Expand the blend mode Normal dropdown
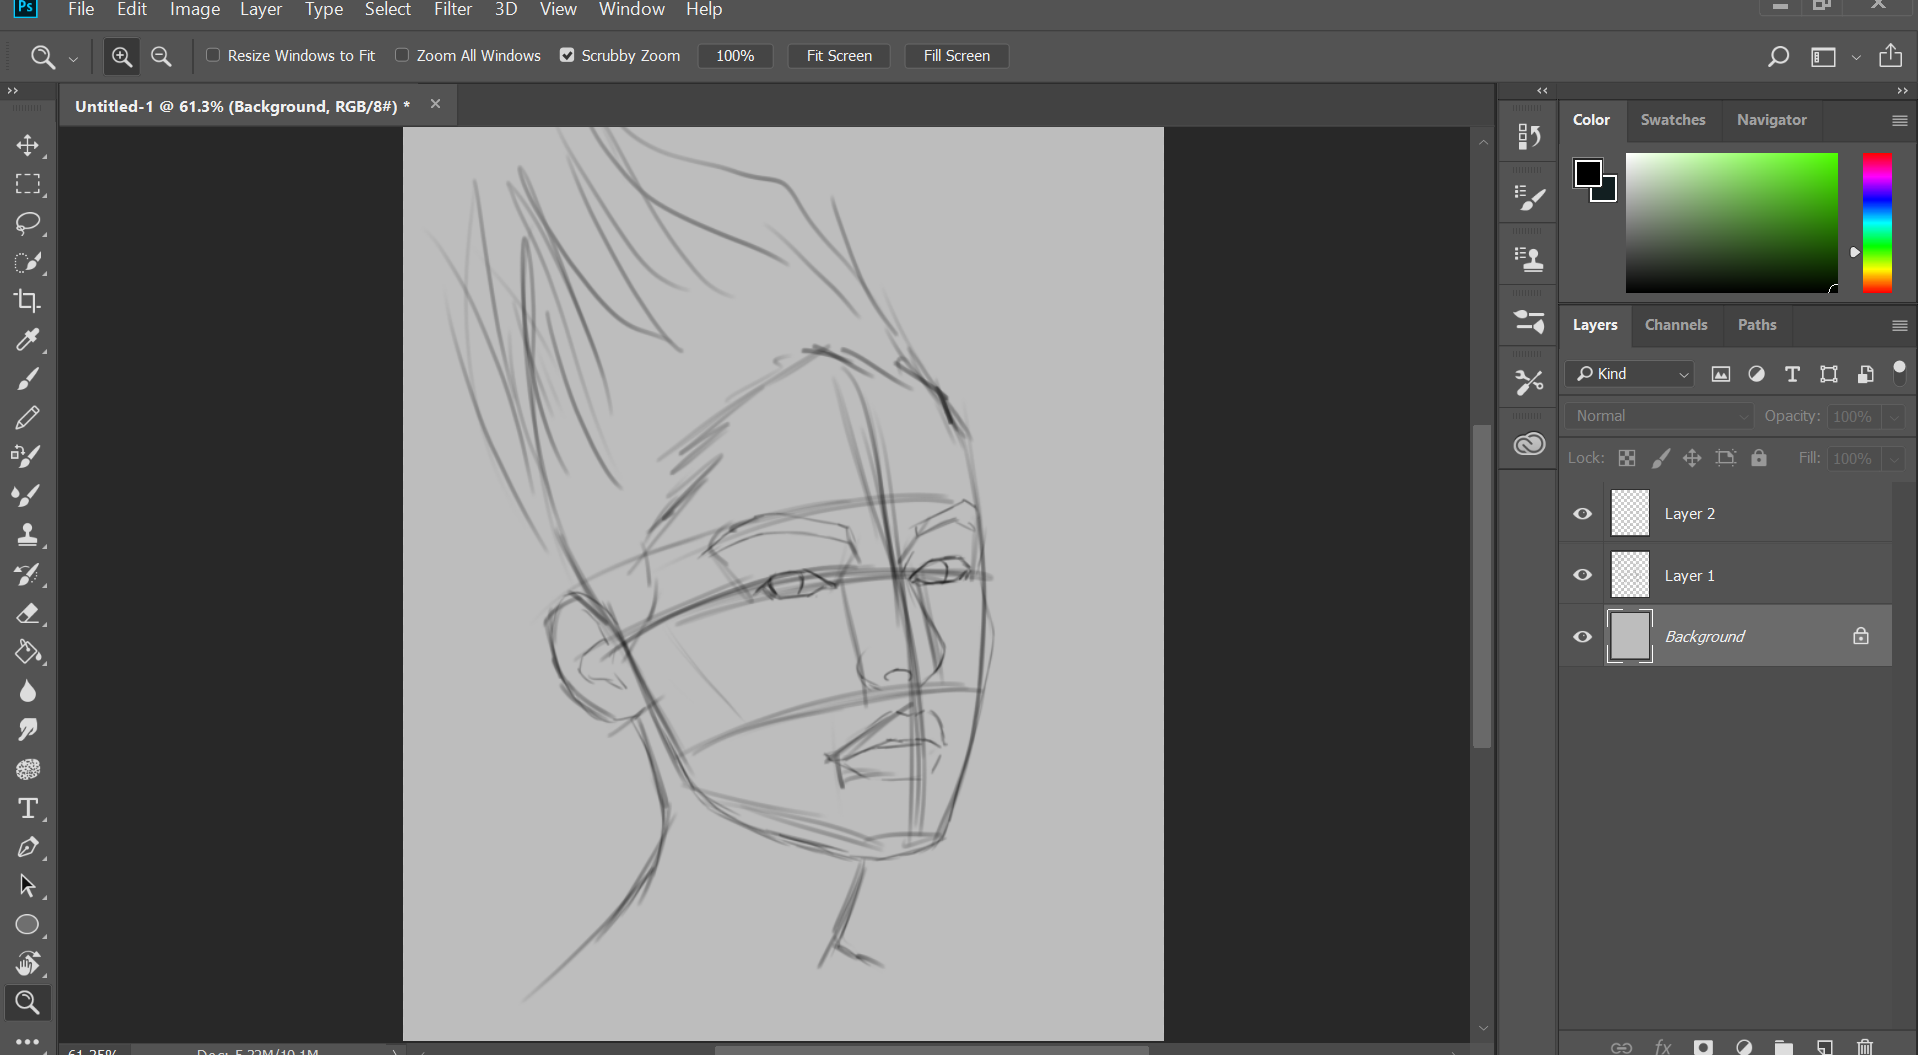Viewport: 1918px width, 1055px height. coord(1660,416)
